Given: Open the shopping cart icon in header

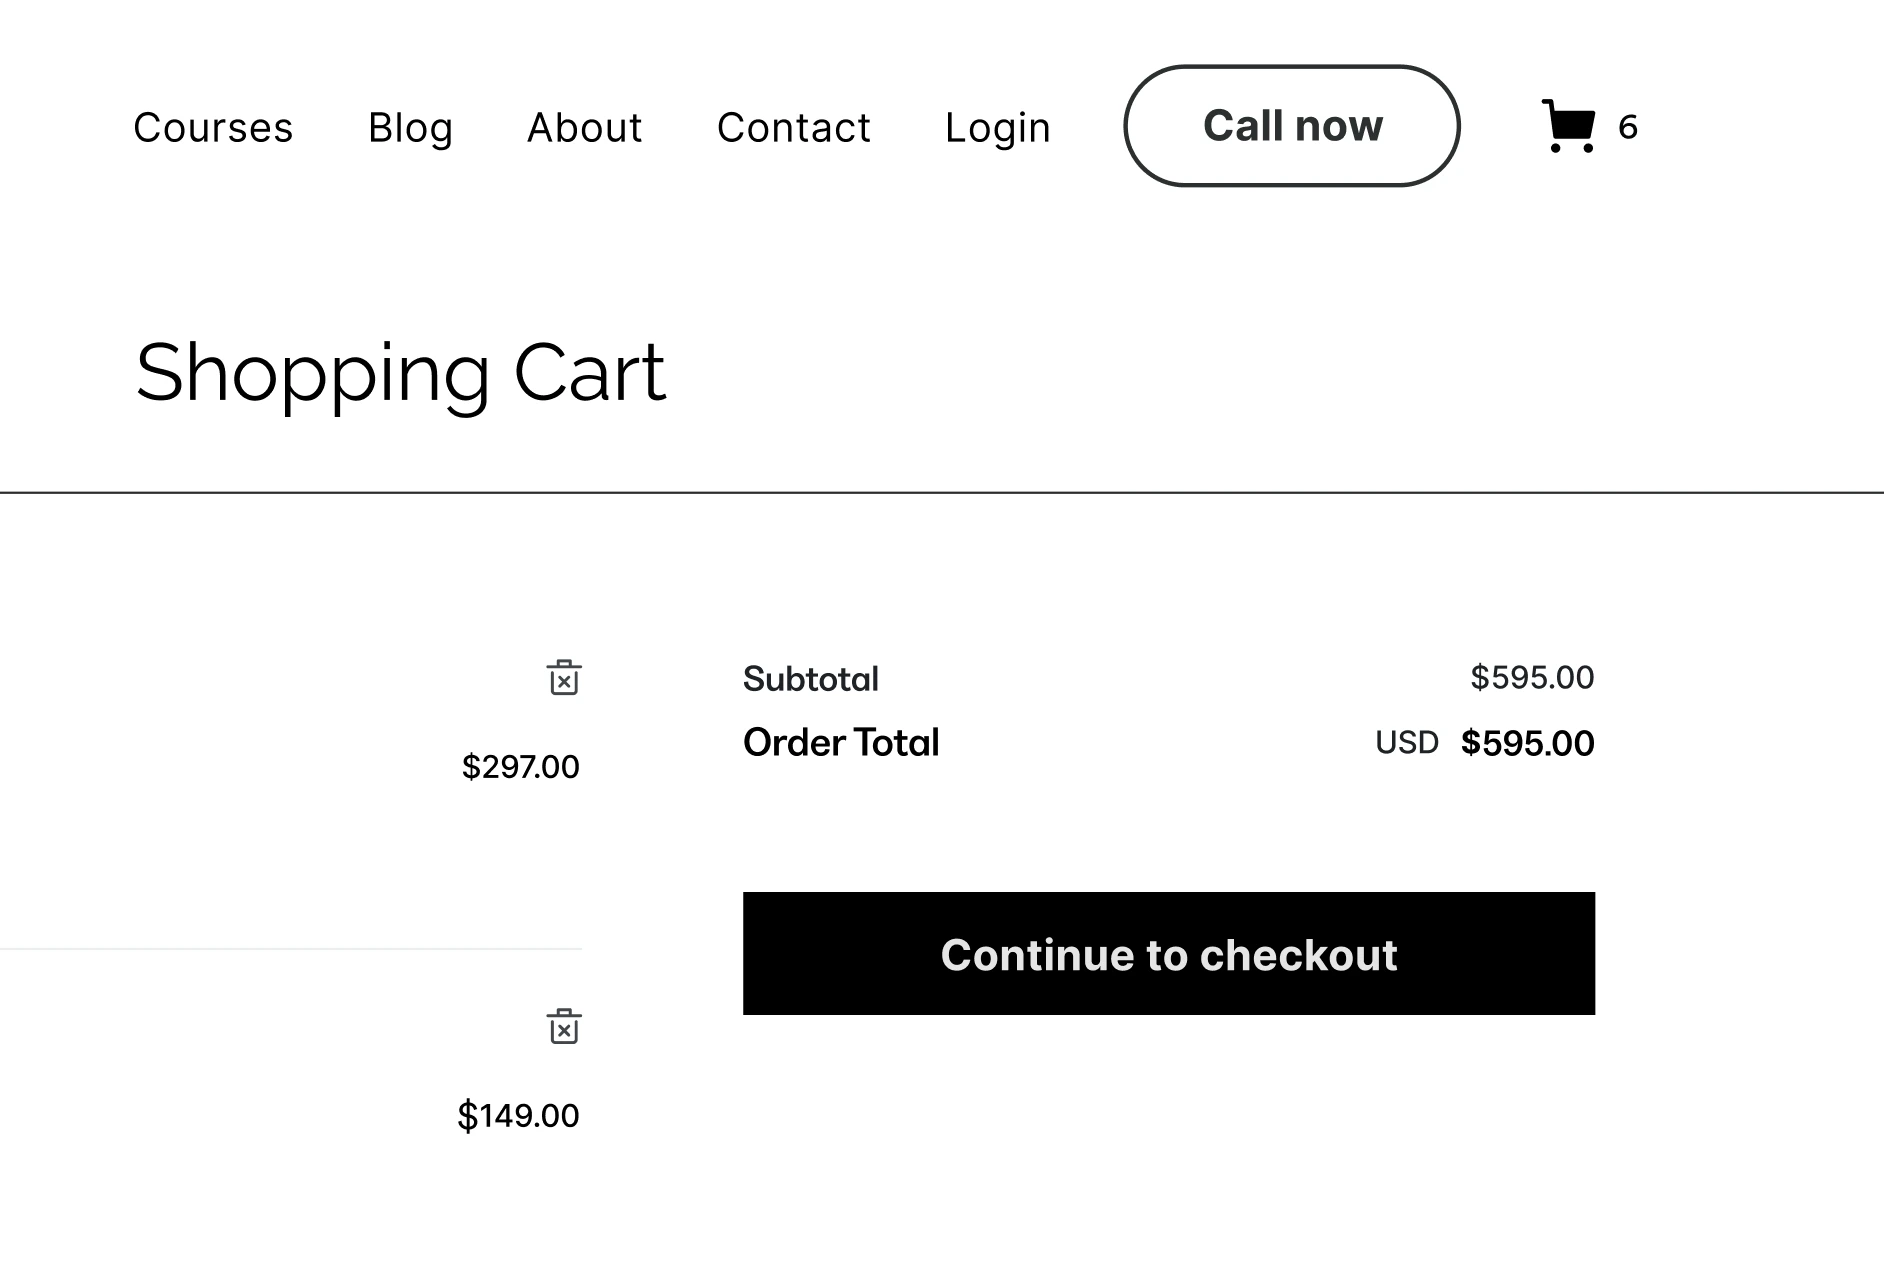Looking at the screenshot, I should [1568, 127].
